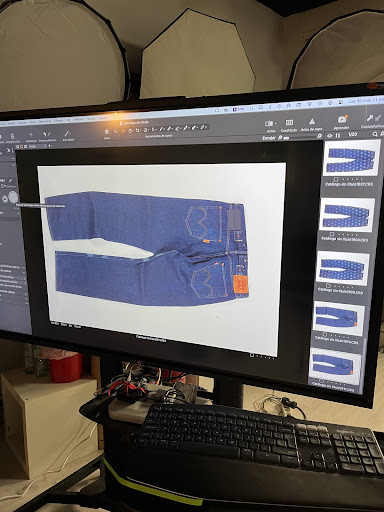Viewport: 384px width, 512px height.
Task: Click the magnifier search icon above the thumbnails
Action: (x=375, y=134)
